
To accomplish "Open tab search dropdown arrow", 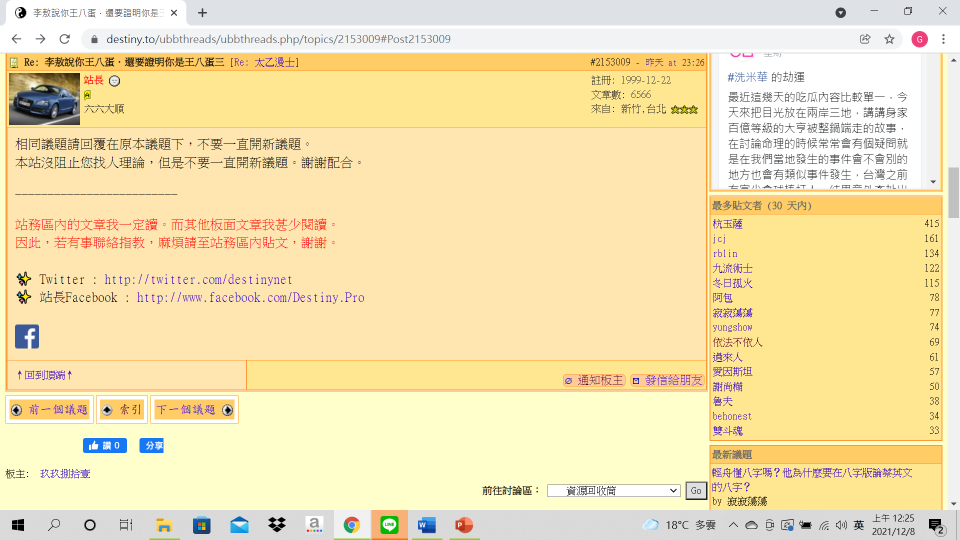I will click(841, 12).
